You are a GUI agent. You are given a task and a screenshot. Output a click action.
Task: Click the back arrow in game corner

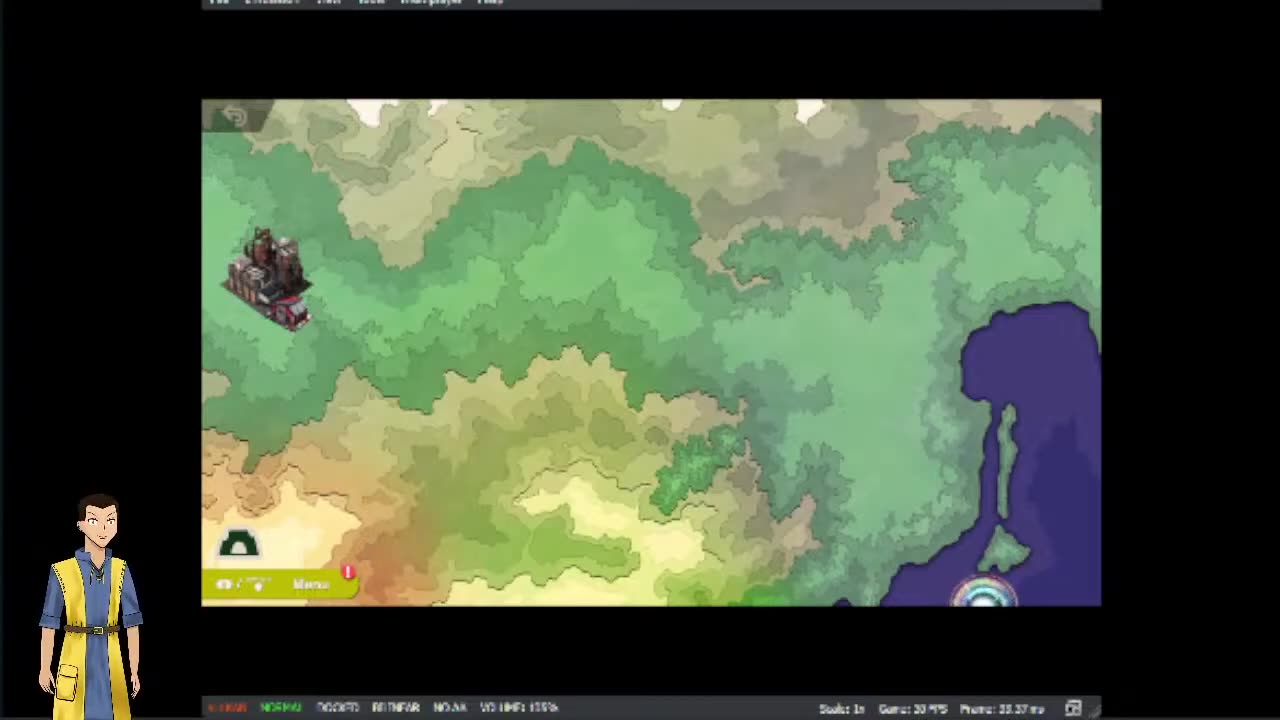(234, 117)
